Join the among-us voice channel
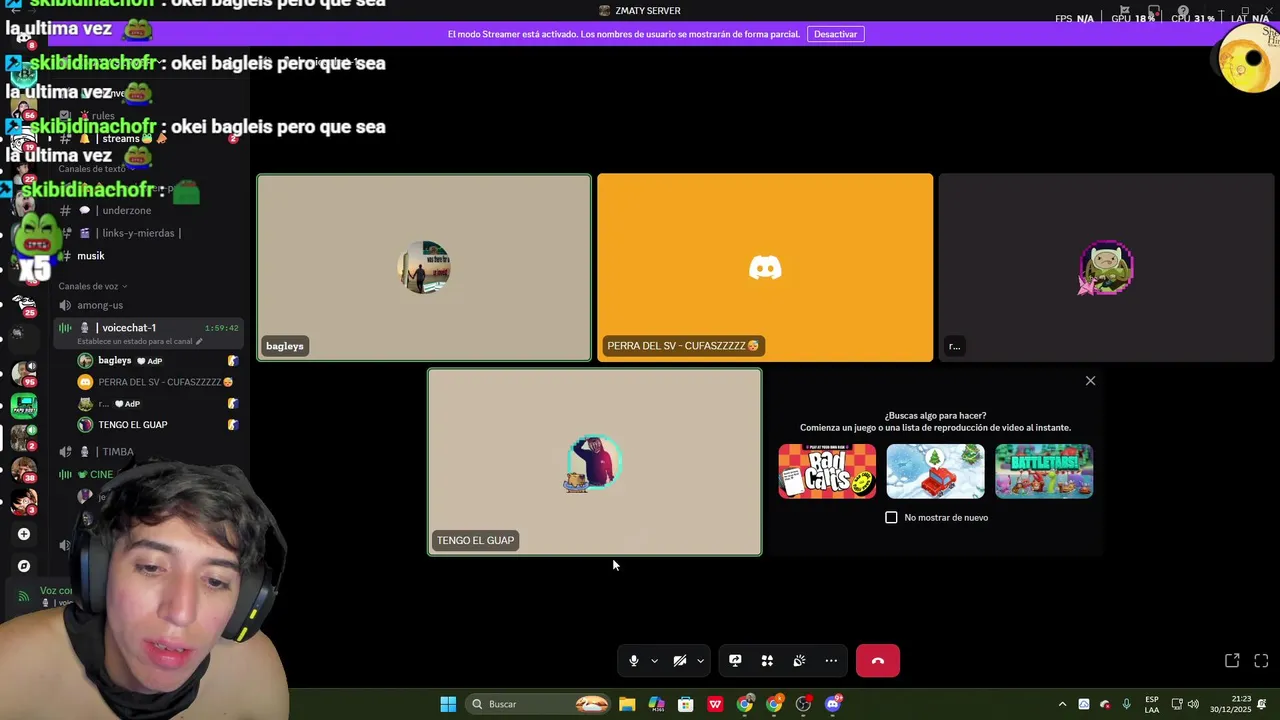 (x=100, y=305)
